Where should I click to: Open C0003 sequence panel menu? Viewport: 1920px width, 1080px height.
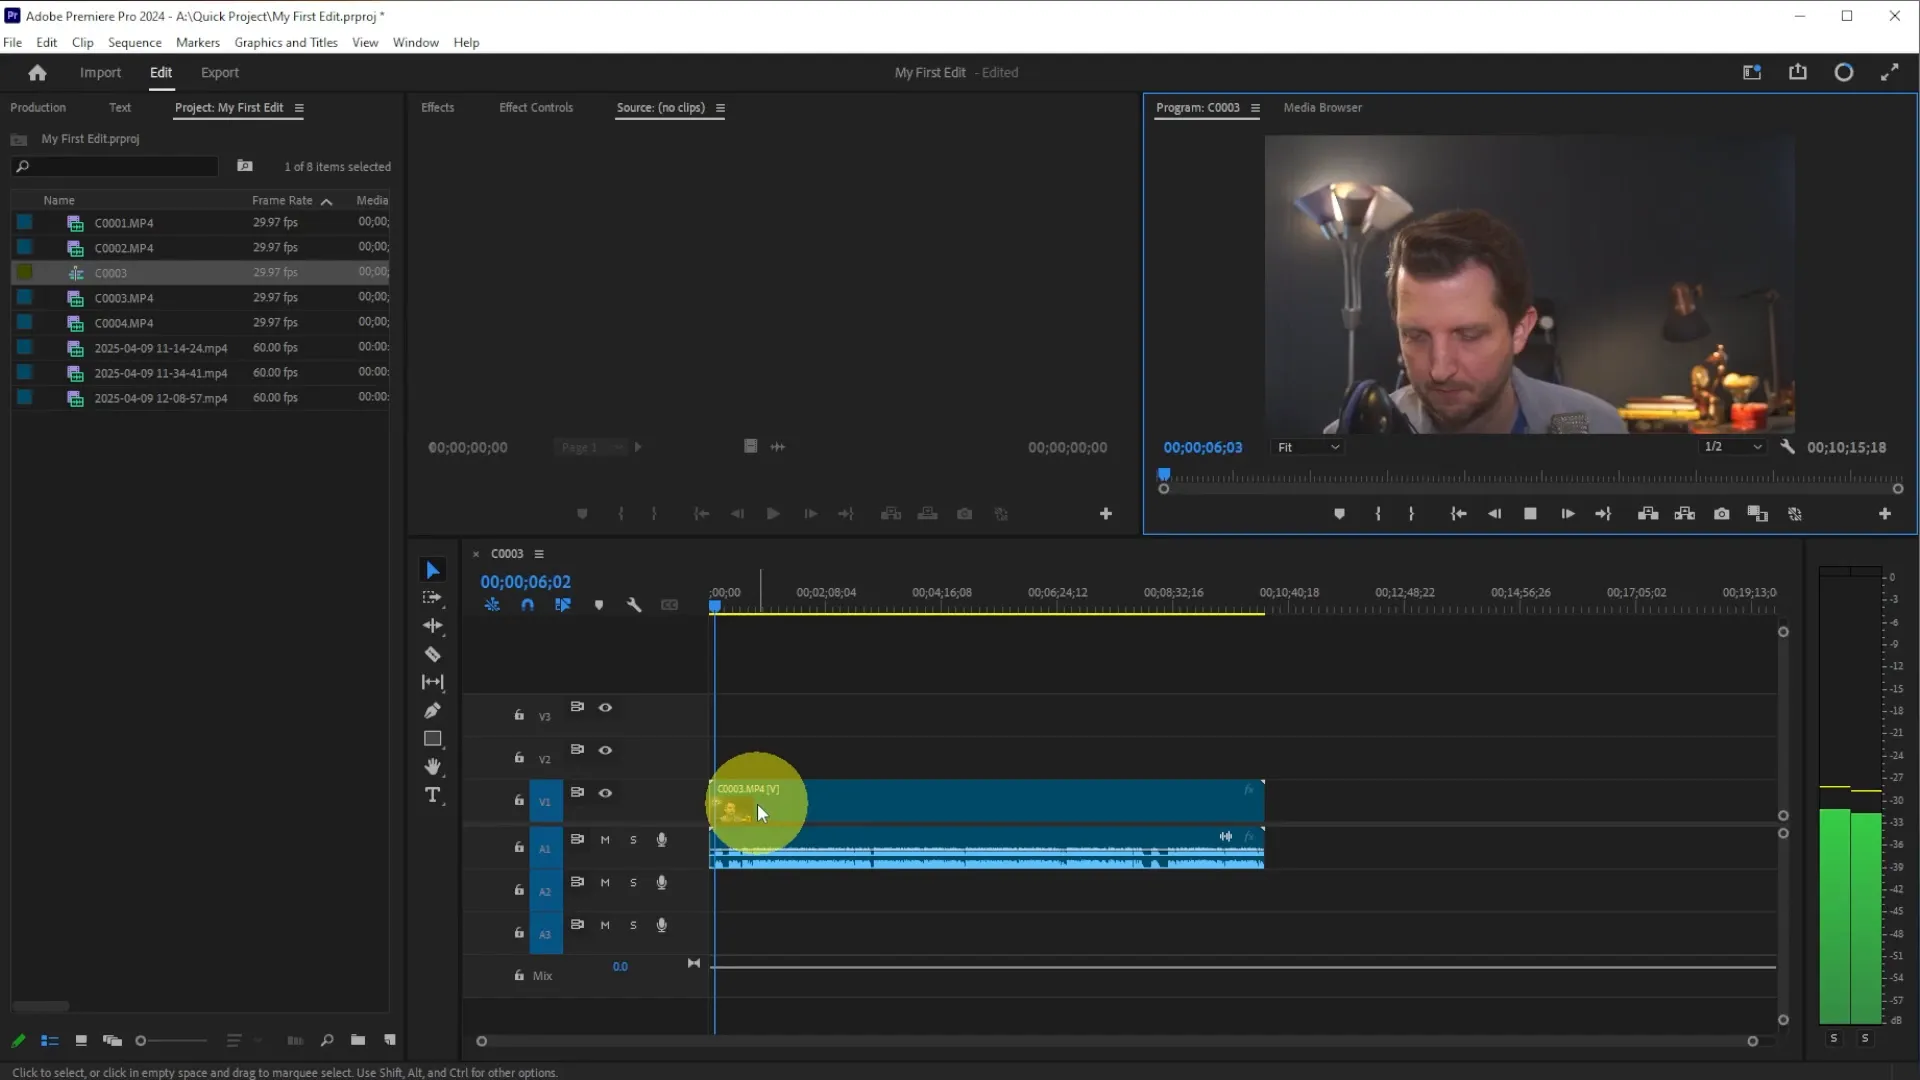pyautogui.click(x=539, y=554)
